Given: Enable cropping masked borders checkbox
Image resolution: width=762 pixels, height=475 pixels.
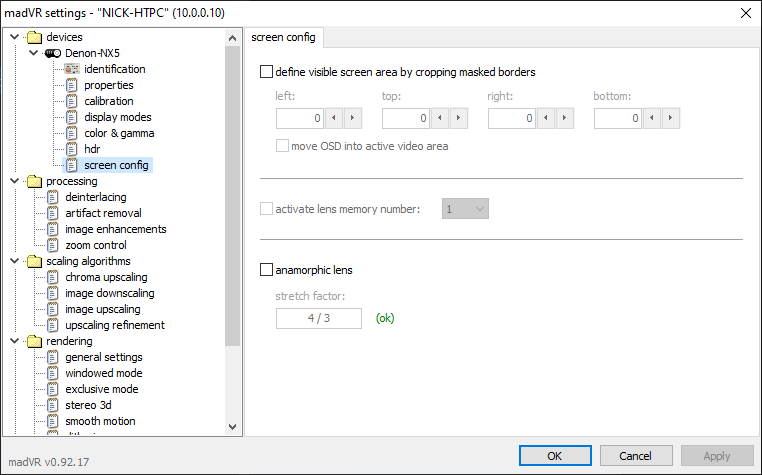Looking at the screenshot, I should pyautogui.click(x=267, y=72).
